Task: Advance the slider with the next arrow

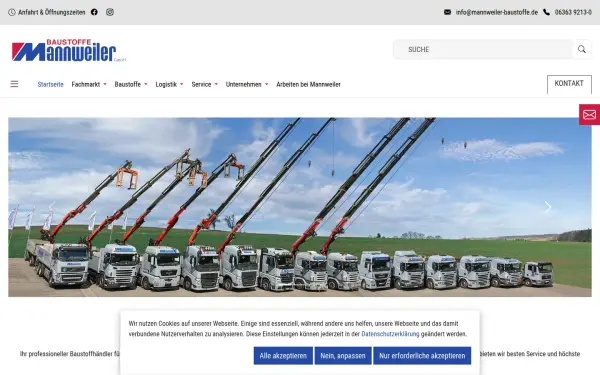Action: (548, 207)
